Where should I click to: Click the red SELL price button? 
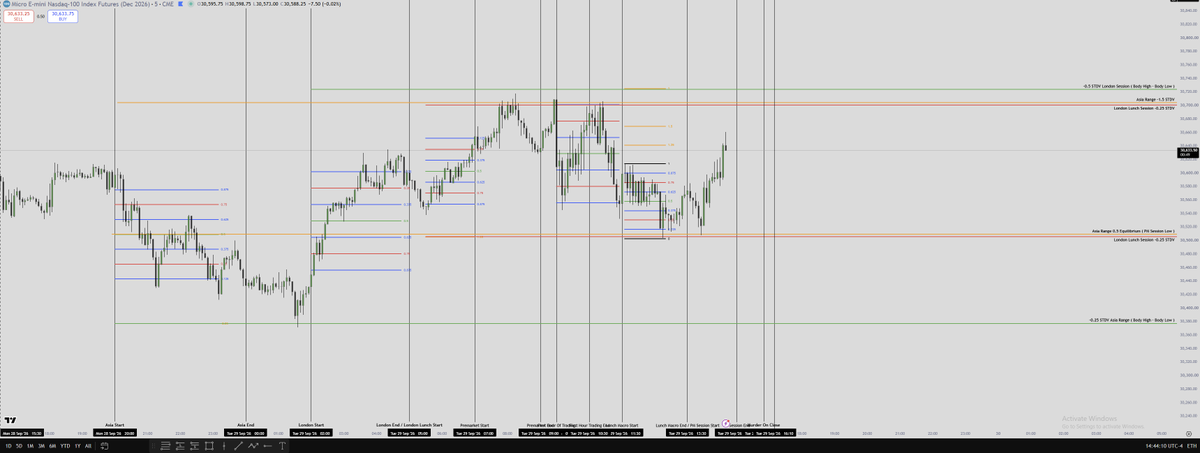[x=18, y=16]
